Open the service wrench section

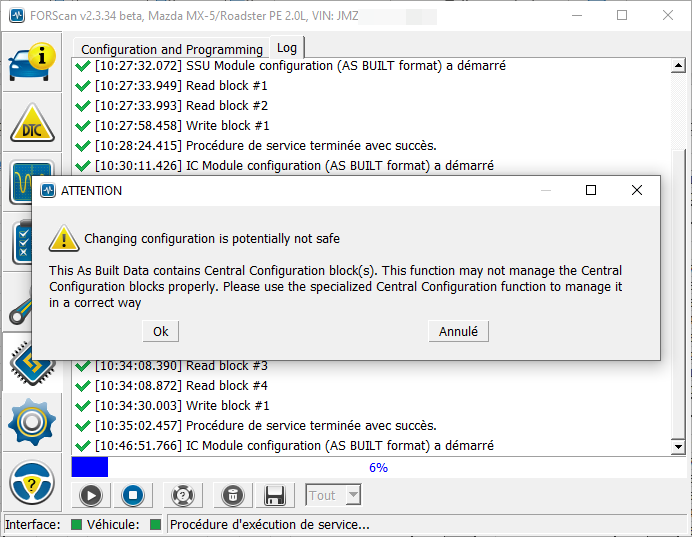point(18,302)
